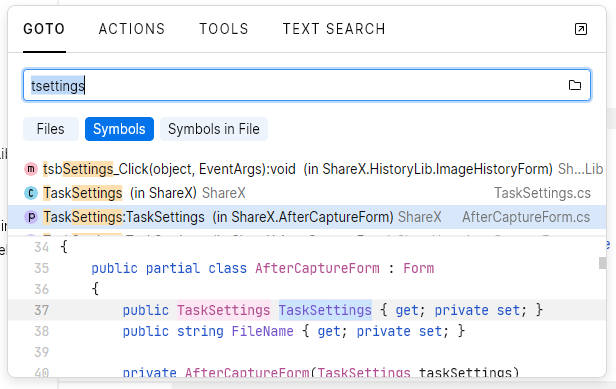Select tsbSettings_Click result row
Screen dimensions: 616x389
pos(307,169)
